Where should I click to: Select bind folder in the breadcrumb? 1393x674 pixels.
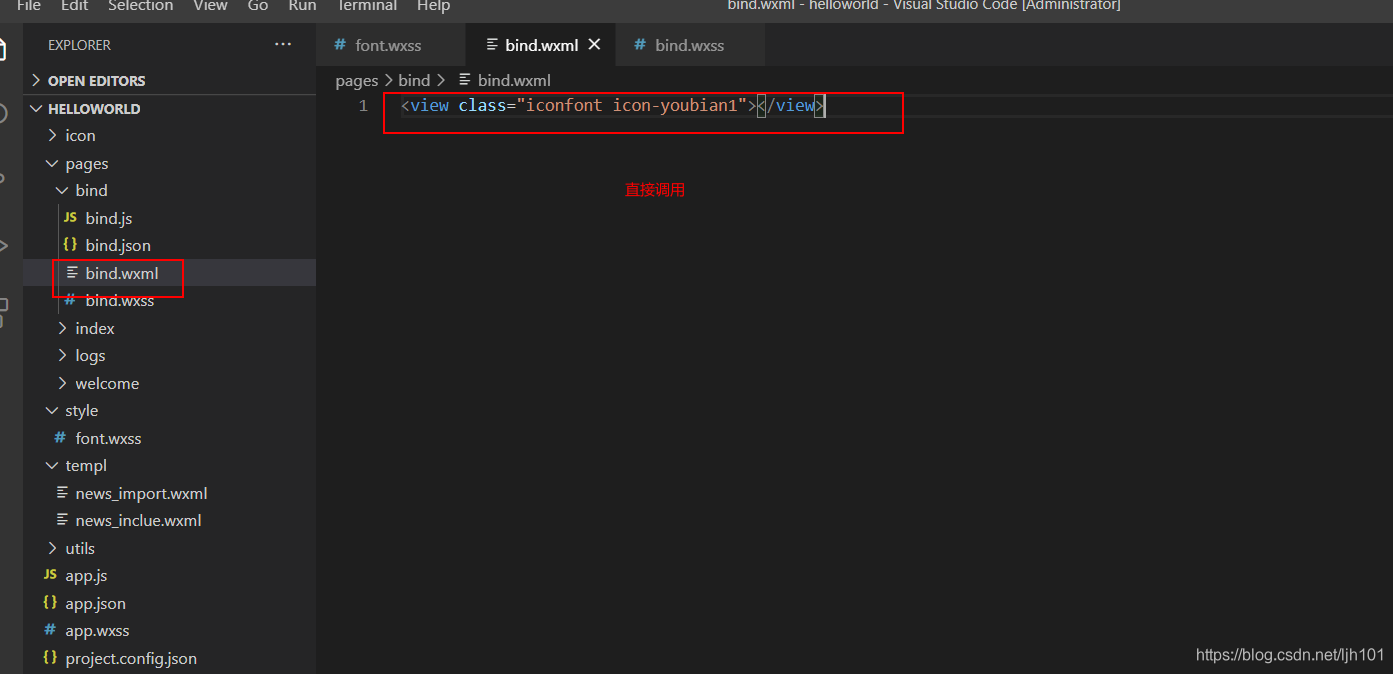pos(414,80)
